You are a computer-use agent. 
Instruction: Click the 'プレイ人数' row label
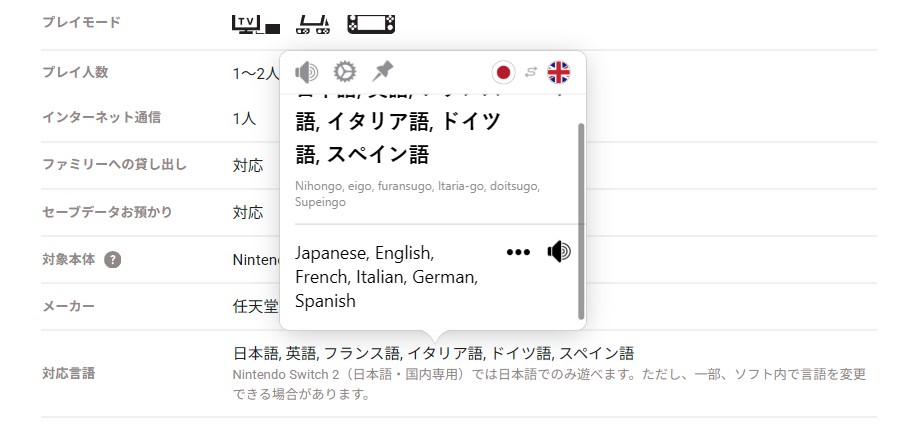point(75,72)
